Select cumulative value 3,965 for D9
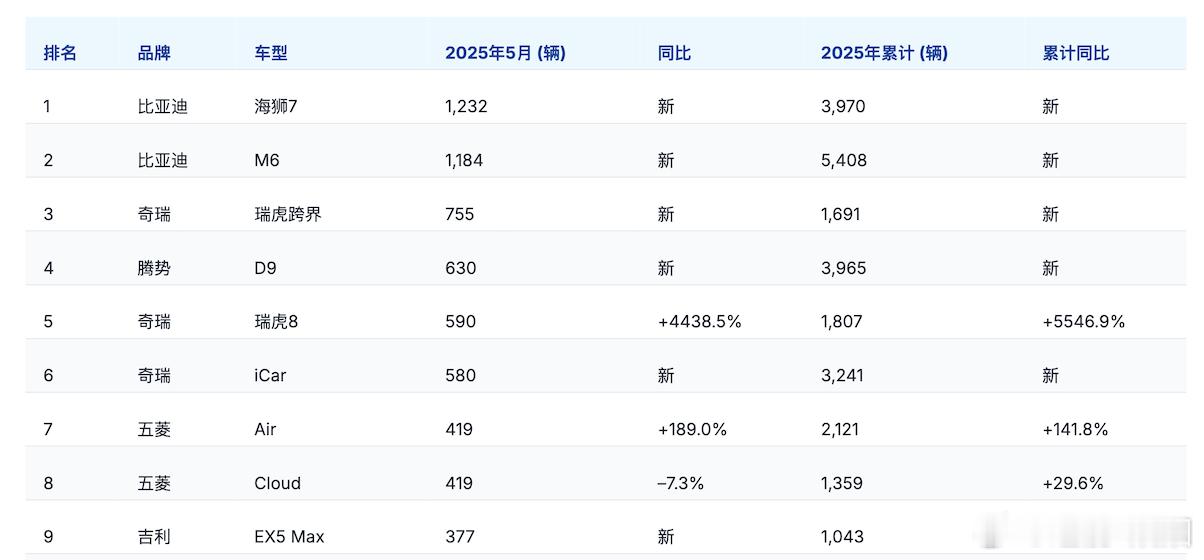Screen dimensions: 1204x560 [844, 268]
